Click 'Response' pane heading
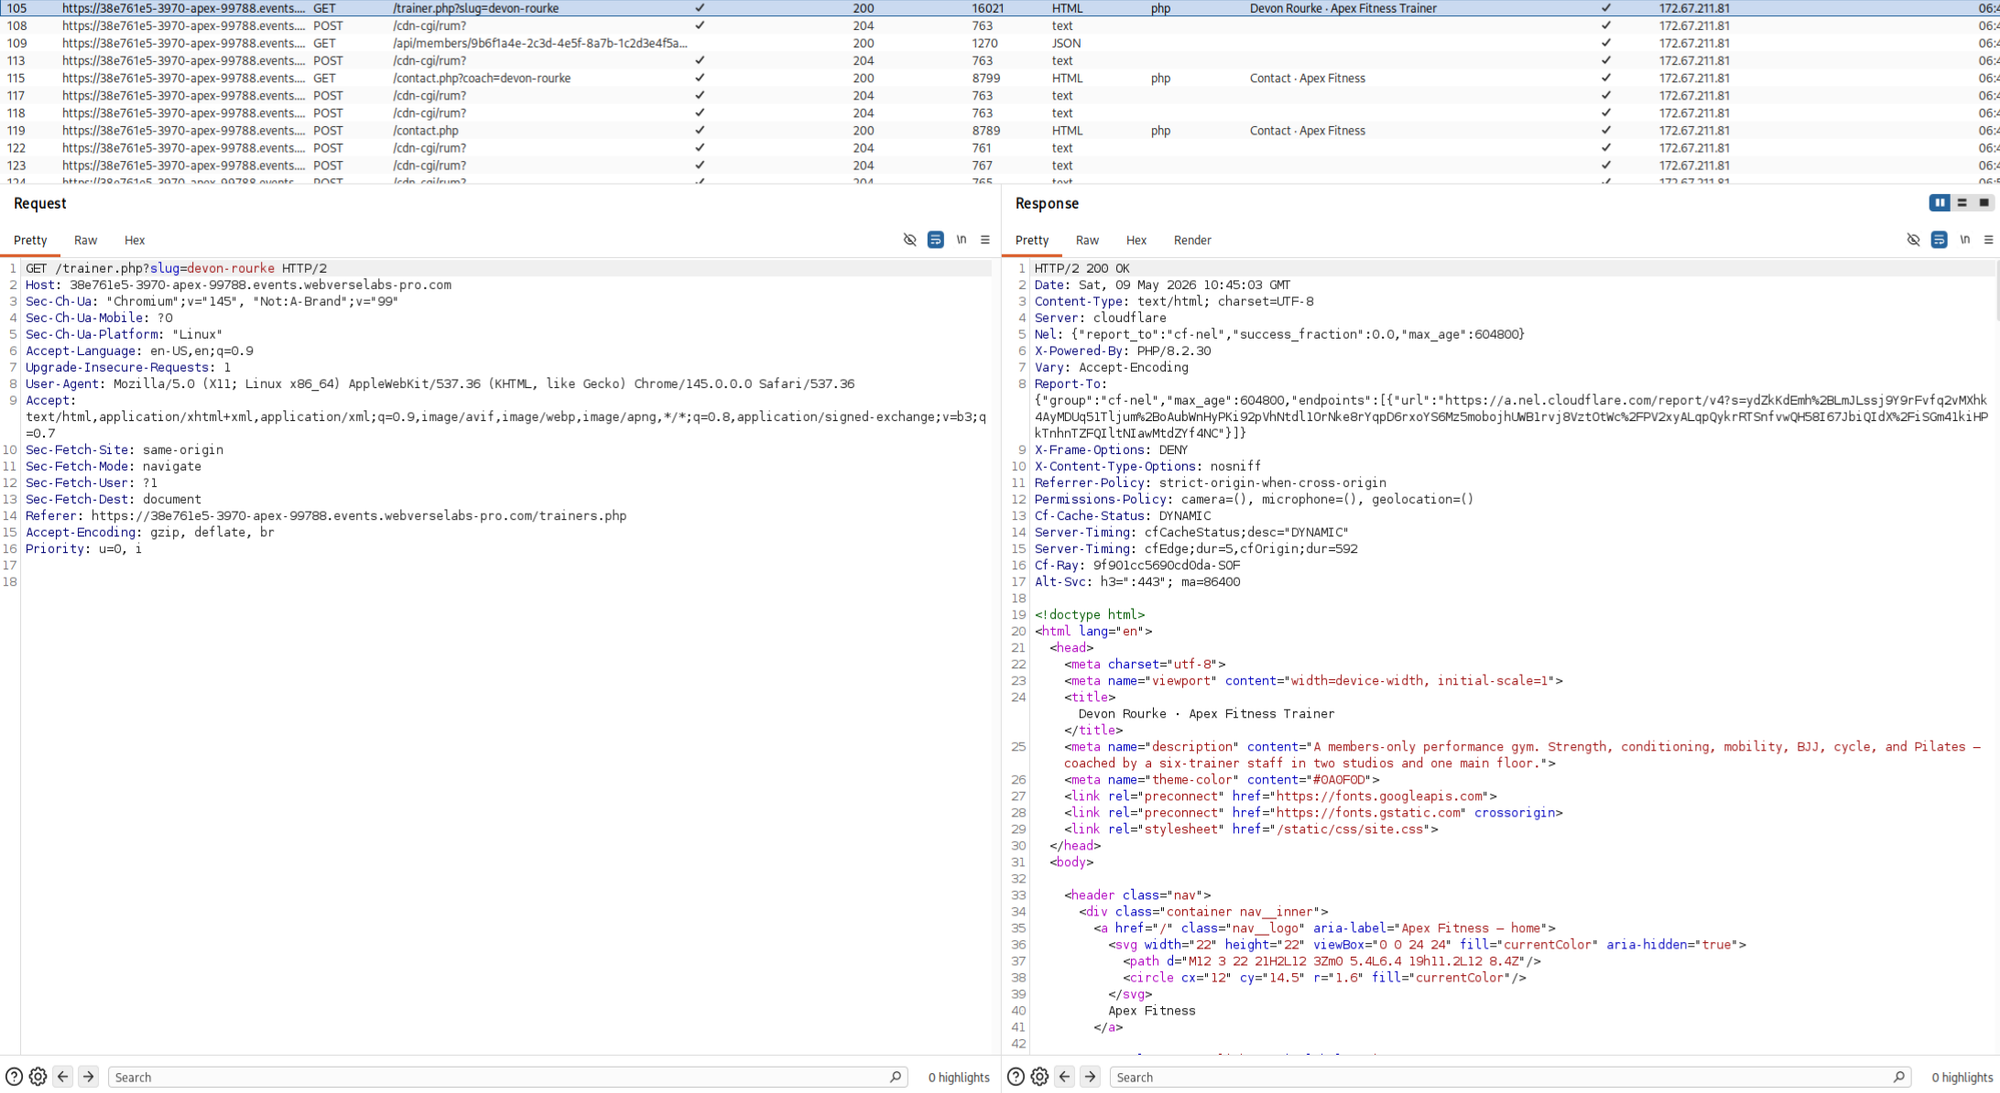Viewport: 2000px width, 1093px height. [1047, 203]
